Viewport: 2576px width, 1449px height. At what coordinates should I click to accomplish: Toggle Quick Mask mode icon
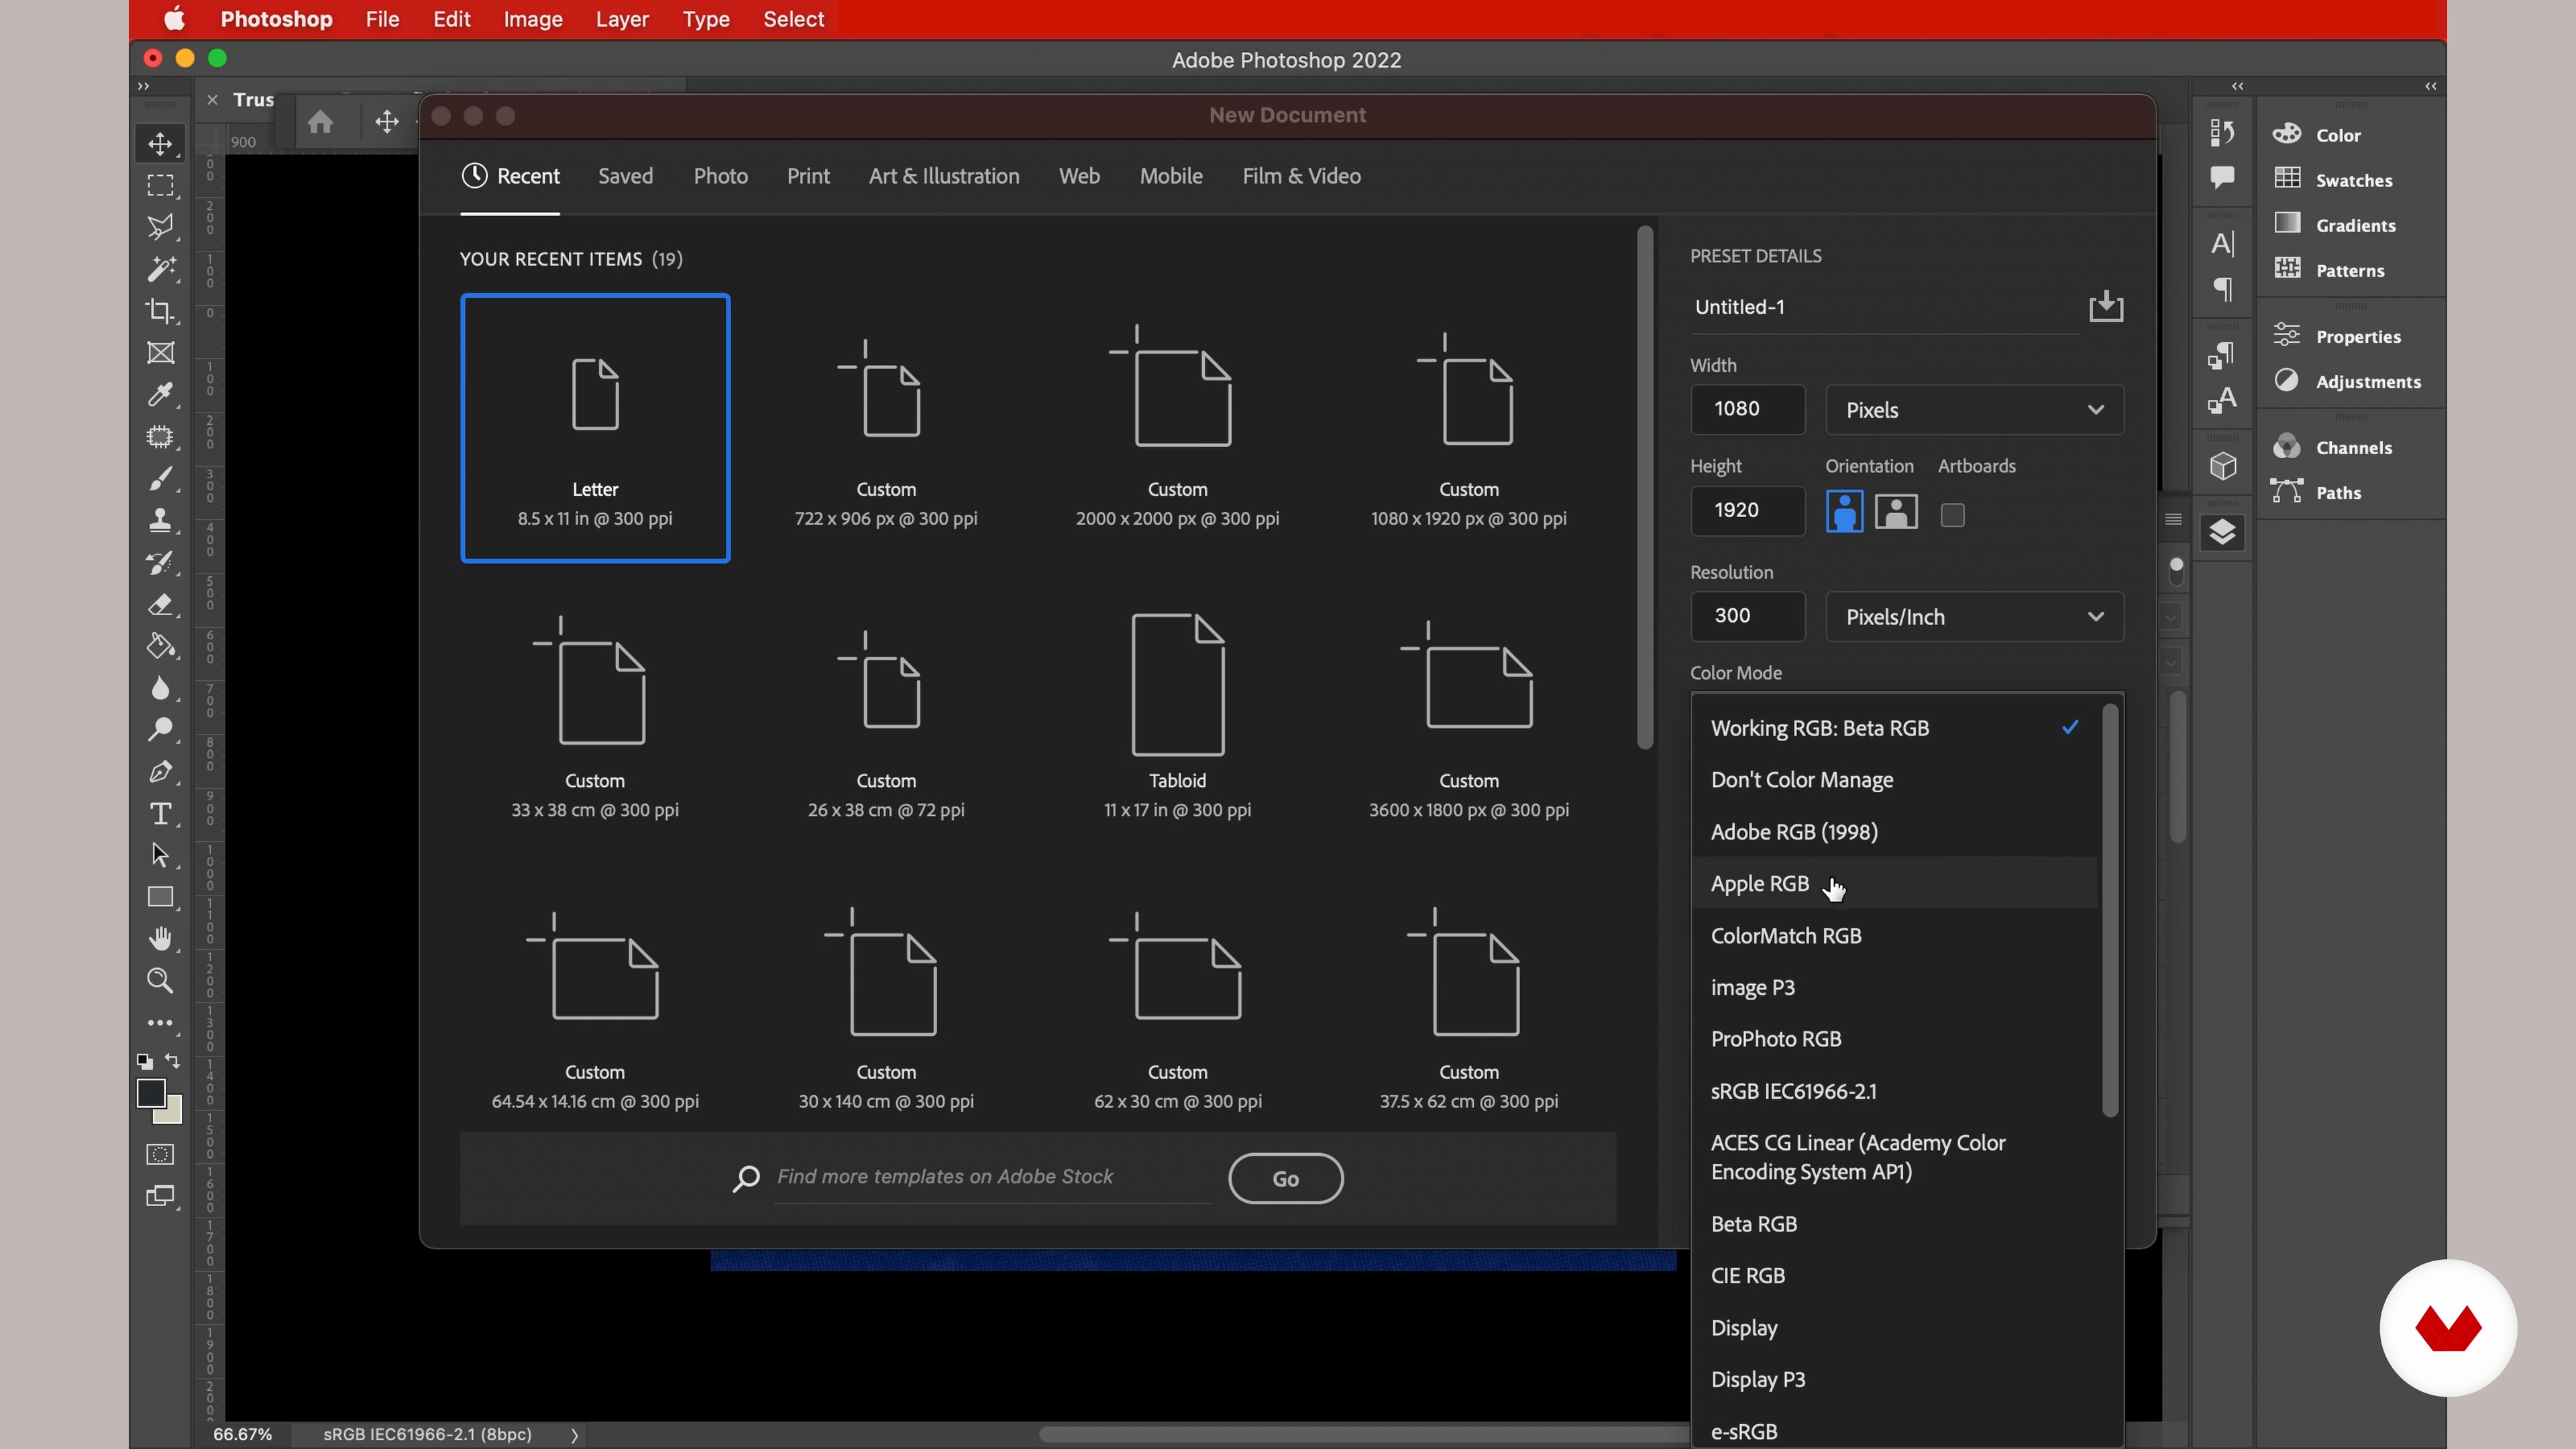pos(160,1155)
